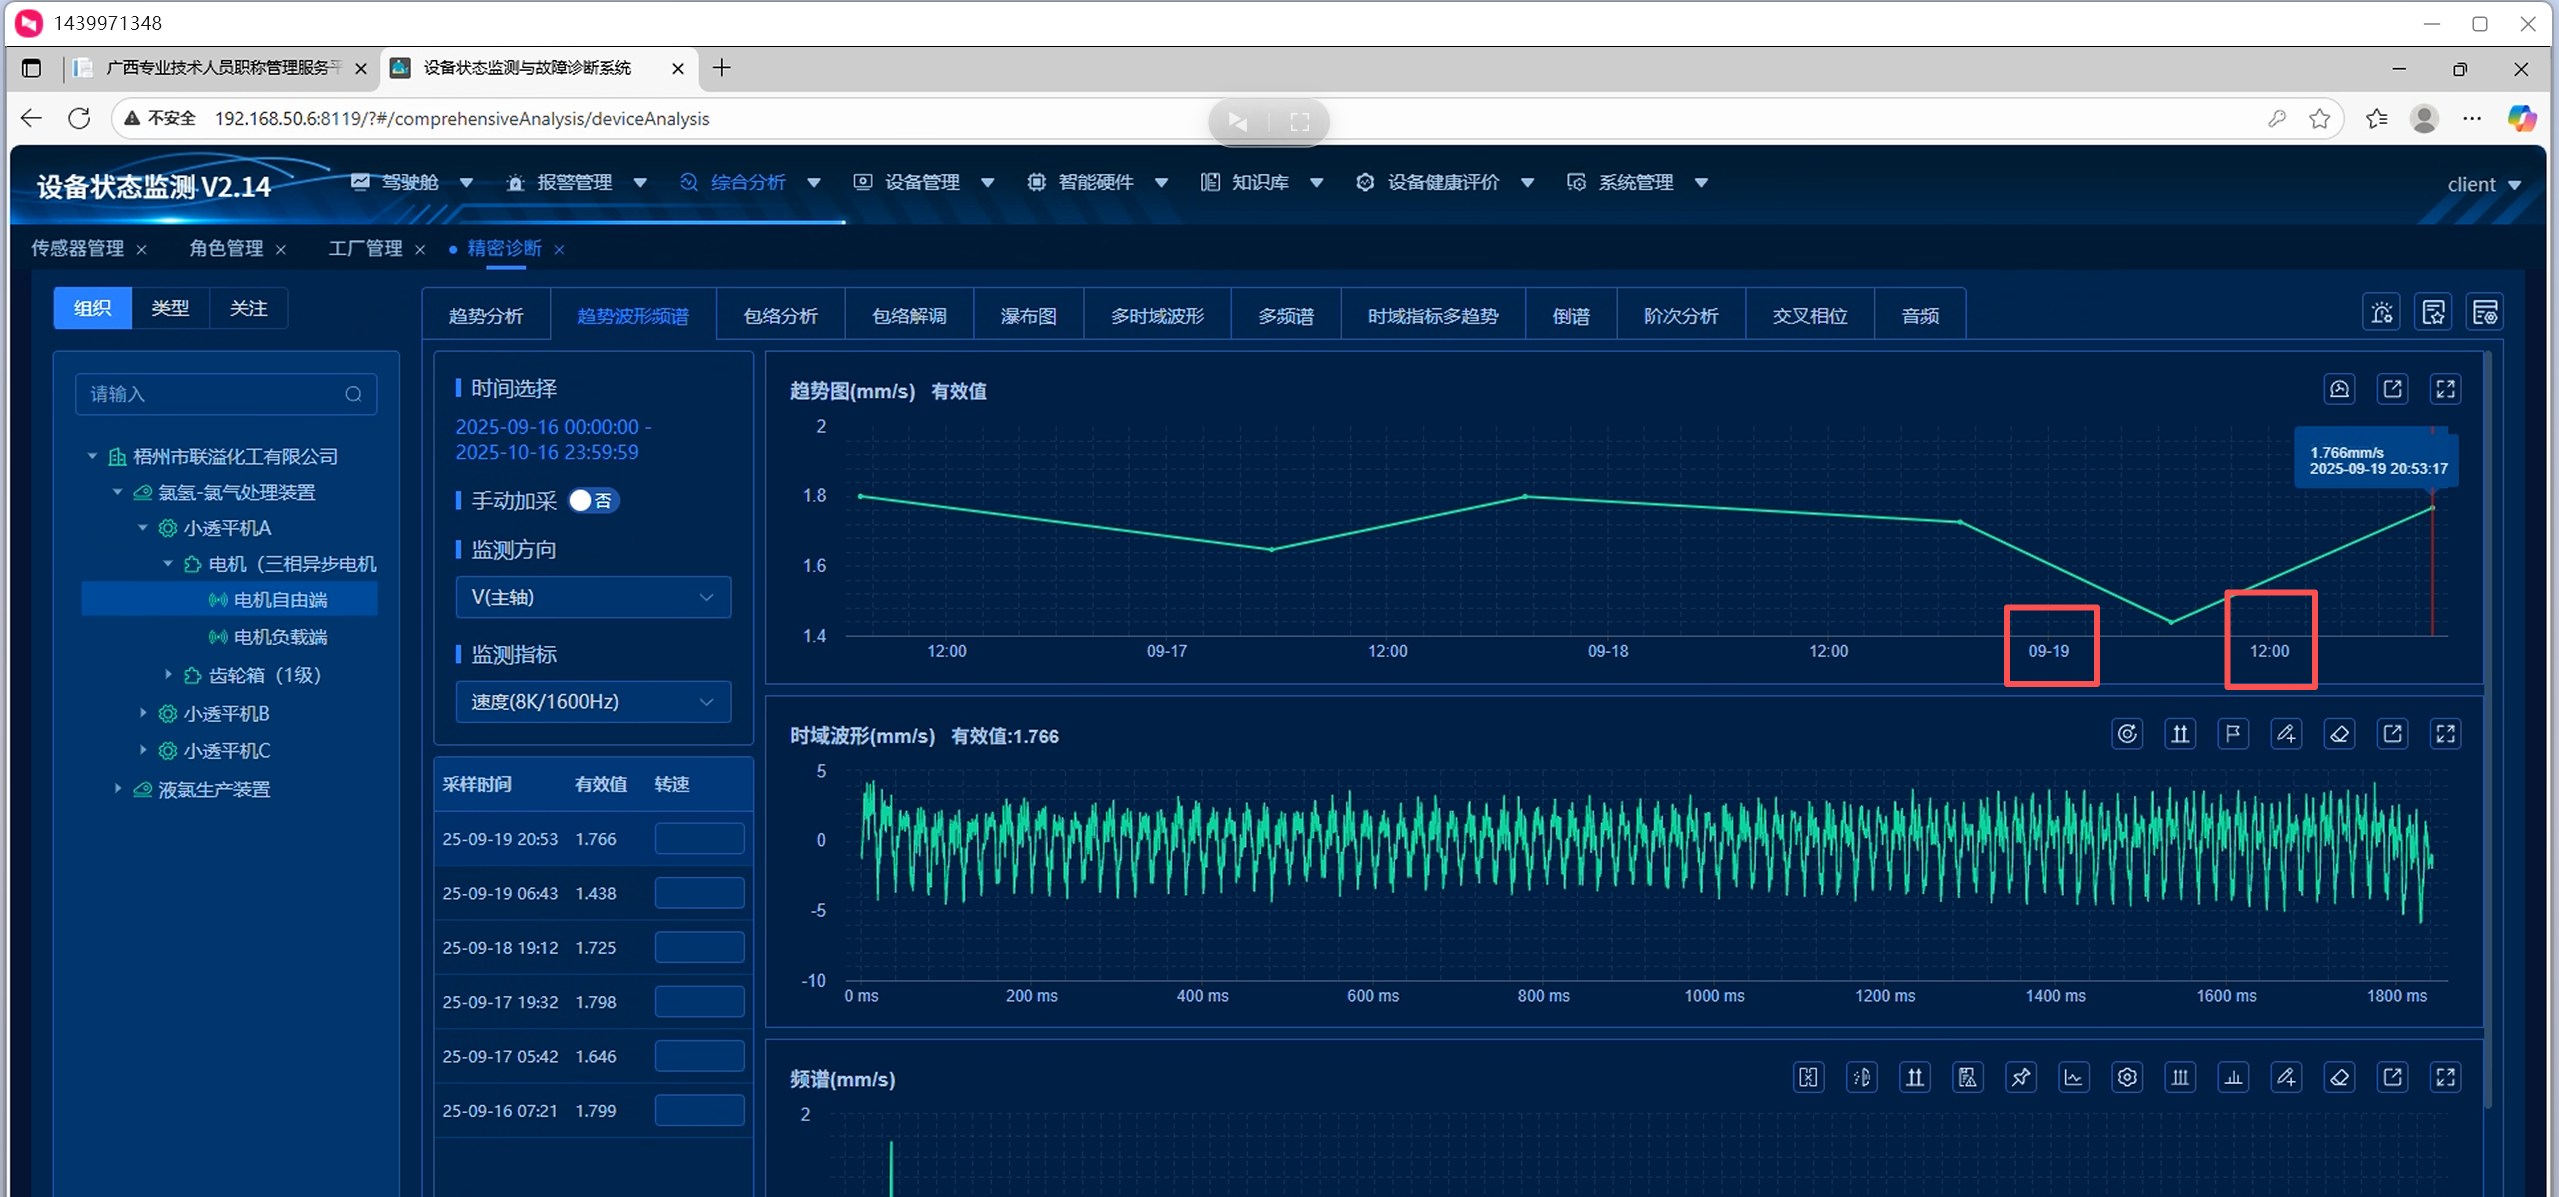Export the time waveform via its pop-out icon

(2392, 734)
